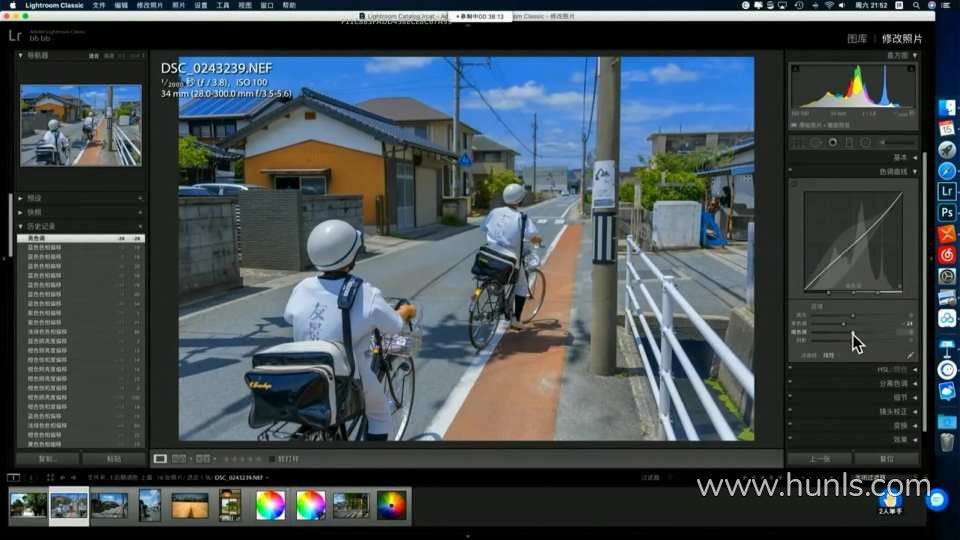The width and height of the screenshot is (960, 540).
Task: Open the Trash in the Dock
Action: [x=947, y=442]
